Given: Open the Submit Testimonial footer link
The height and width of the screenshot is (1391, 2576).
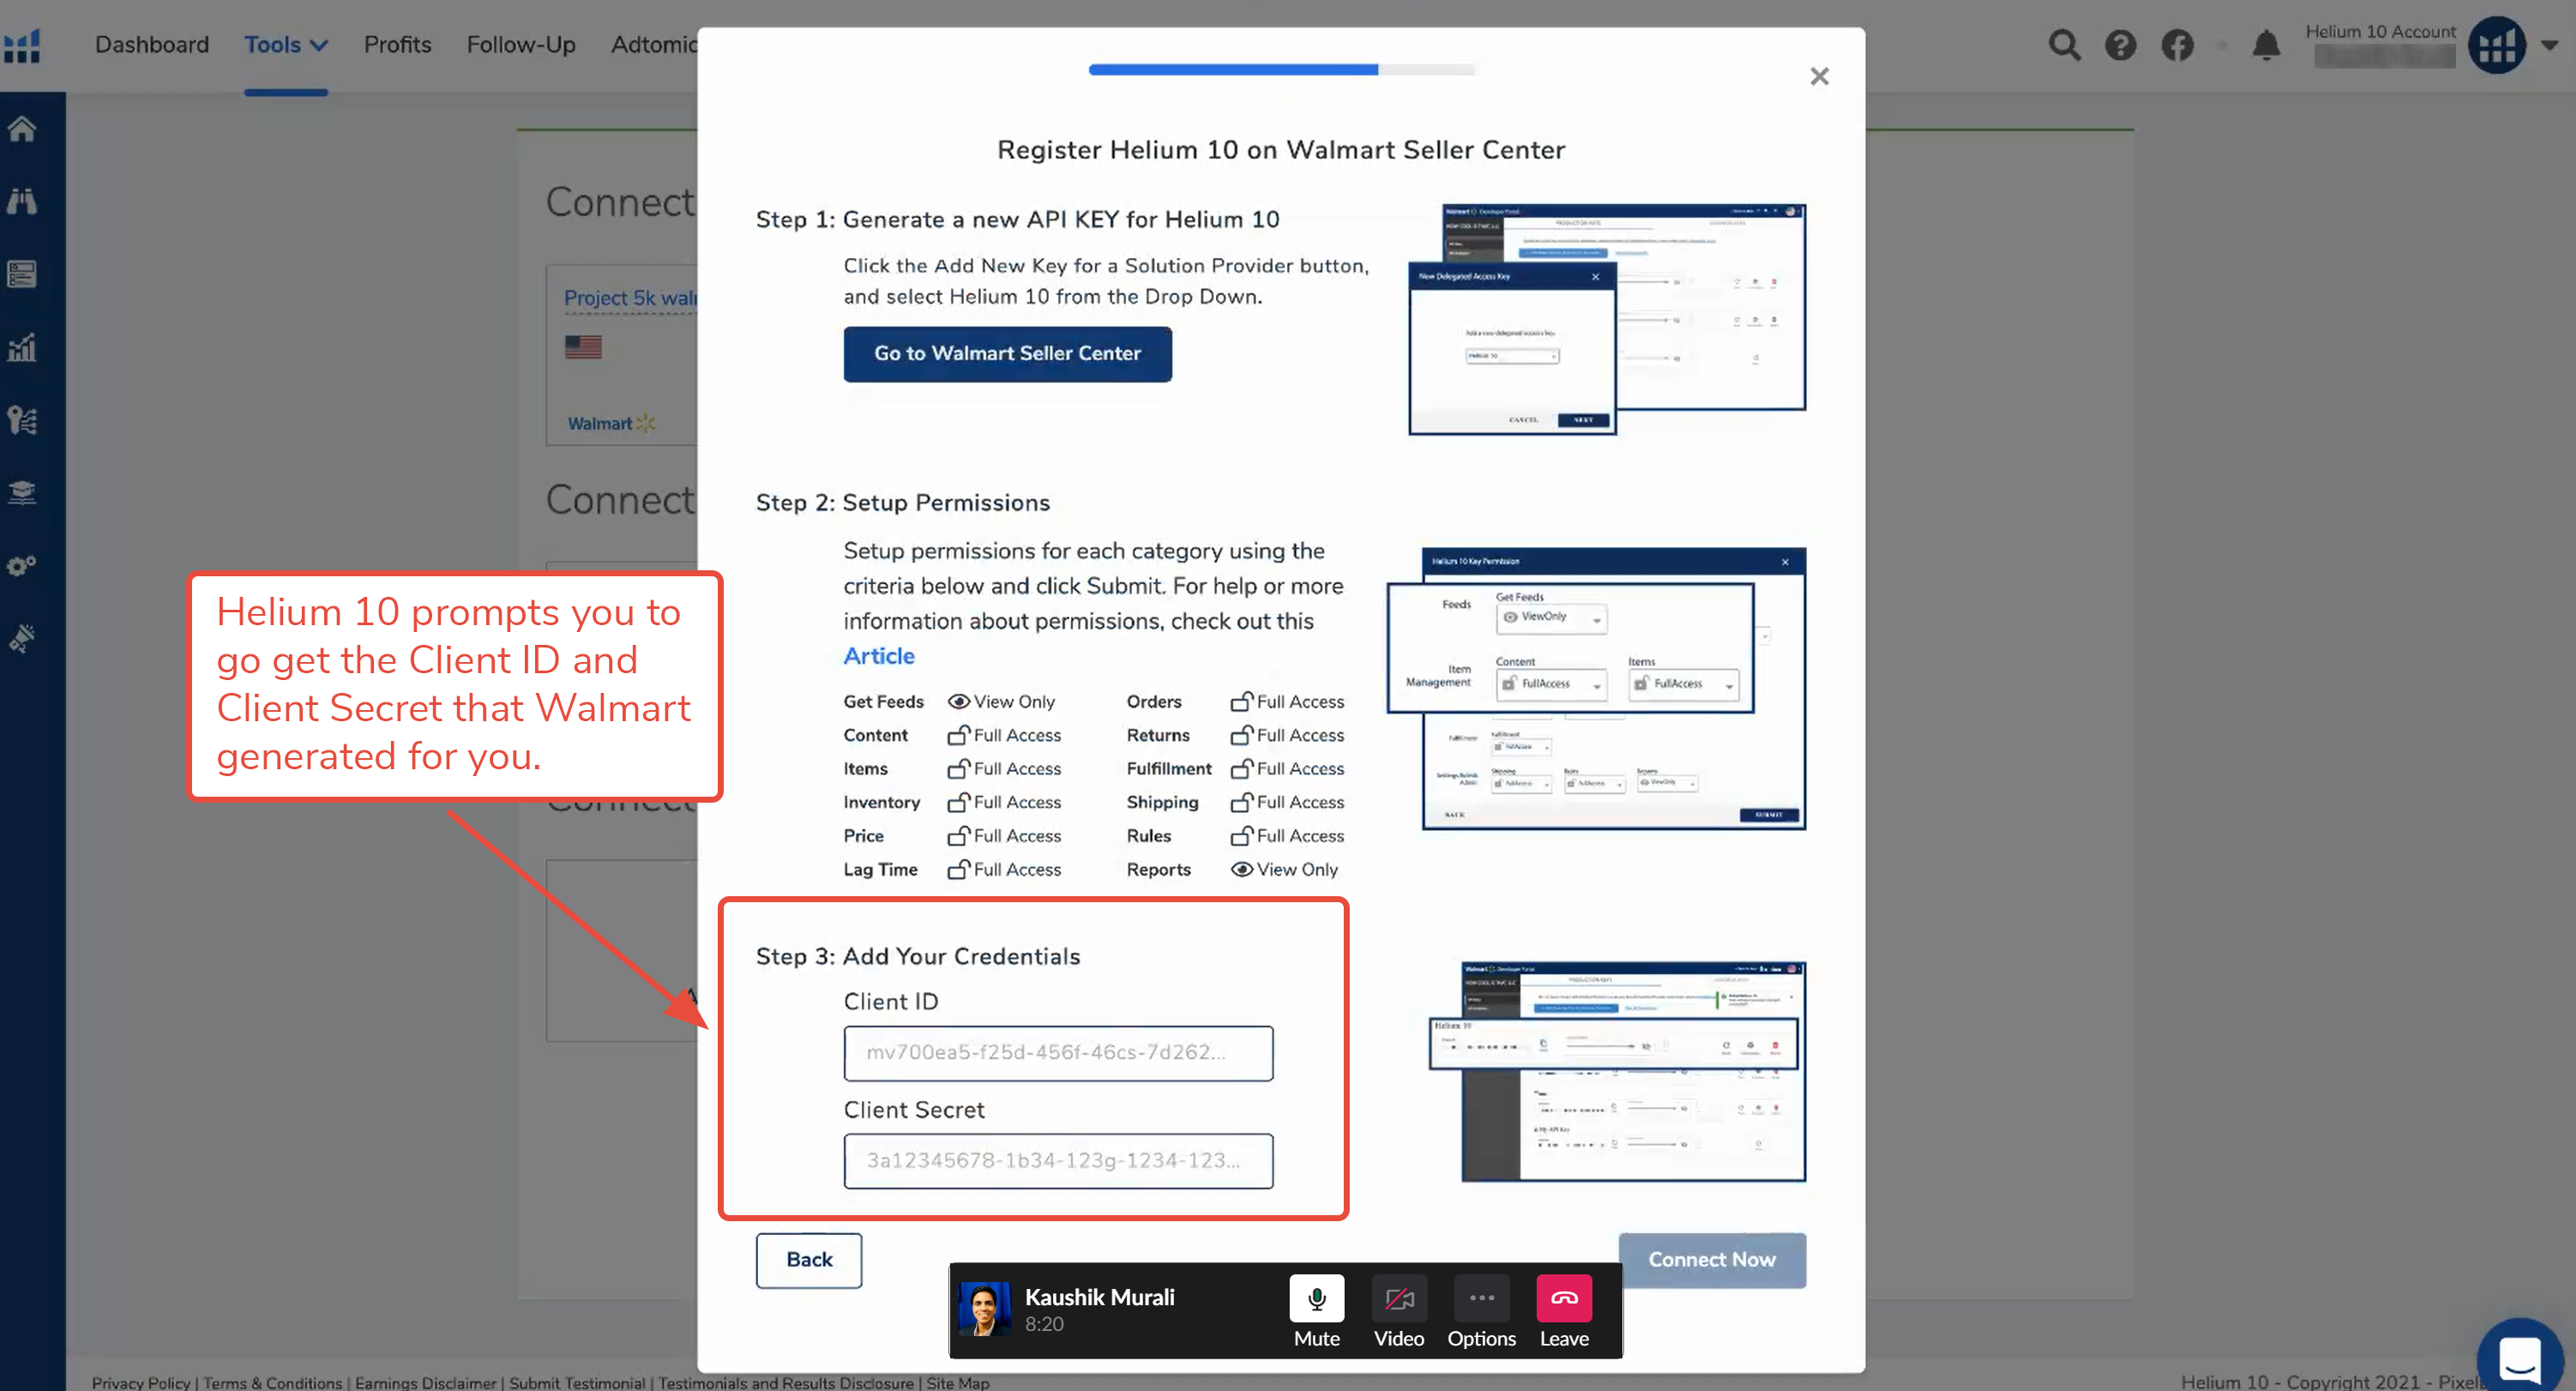Looking at the screenshot, I should click(577, 1382).
